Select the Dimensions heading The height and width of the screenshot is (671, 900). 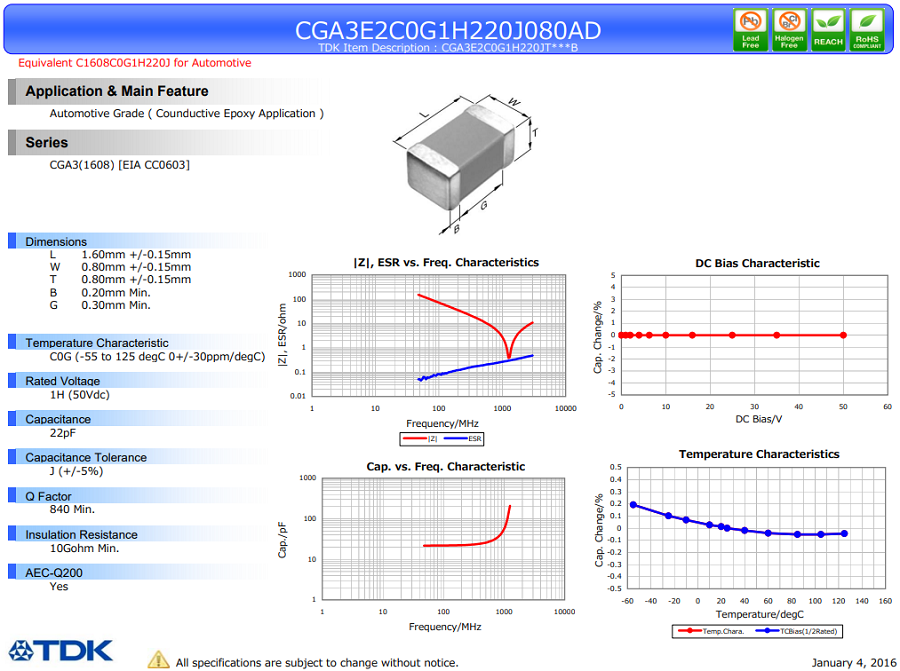(x=56, y=242)
